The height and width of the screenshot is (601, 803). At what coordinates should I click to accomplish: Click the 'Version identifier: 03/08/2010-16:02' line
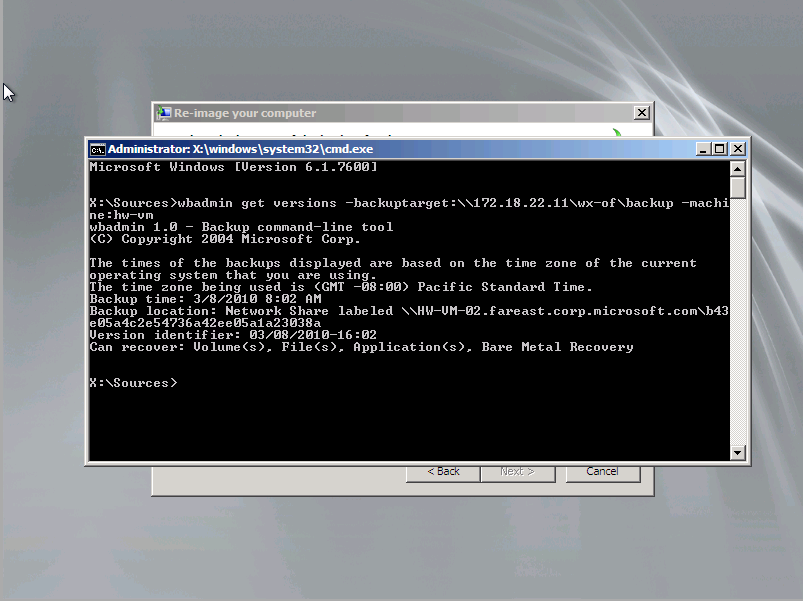(x=233, y=335)
